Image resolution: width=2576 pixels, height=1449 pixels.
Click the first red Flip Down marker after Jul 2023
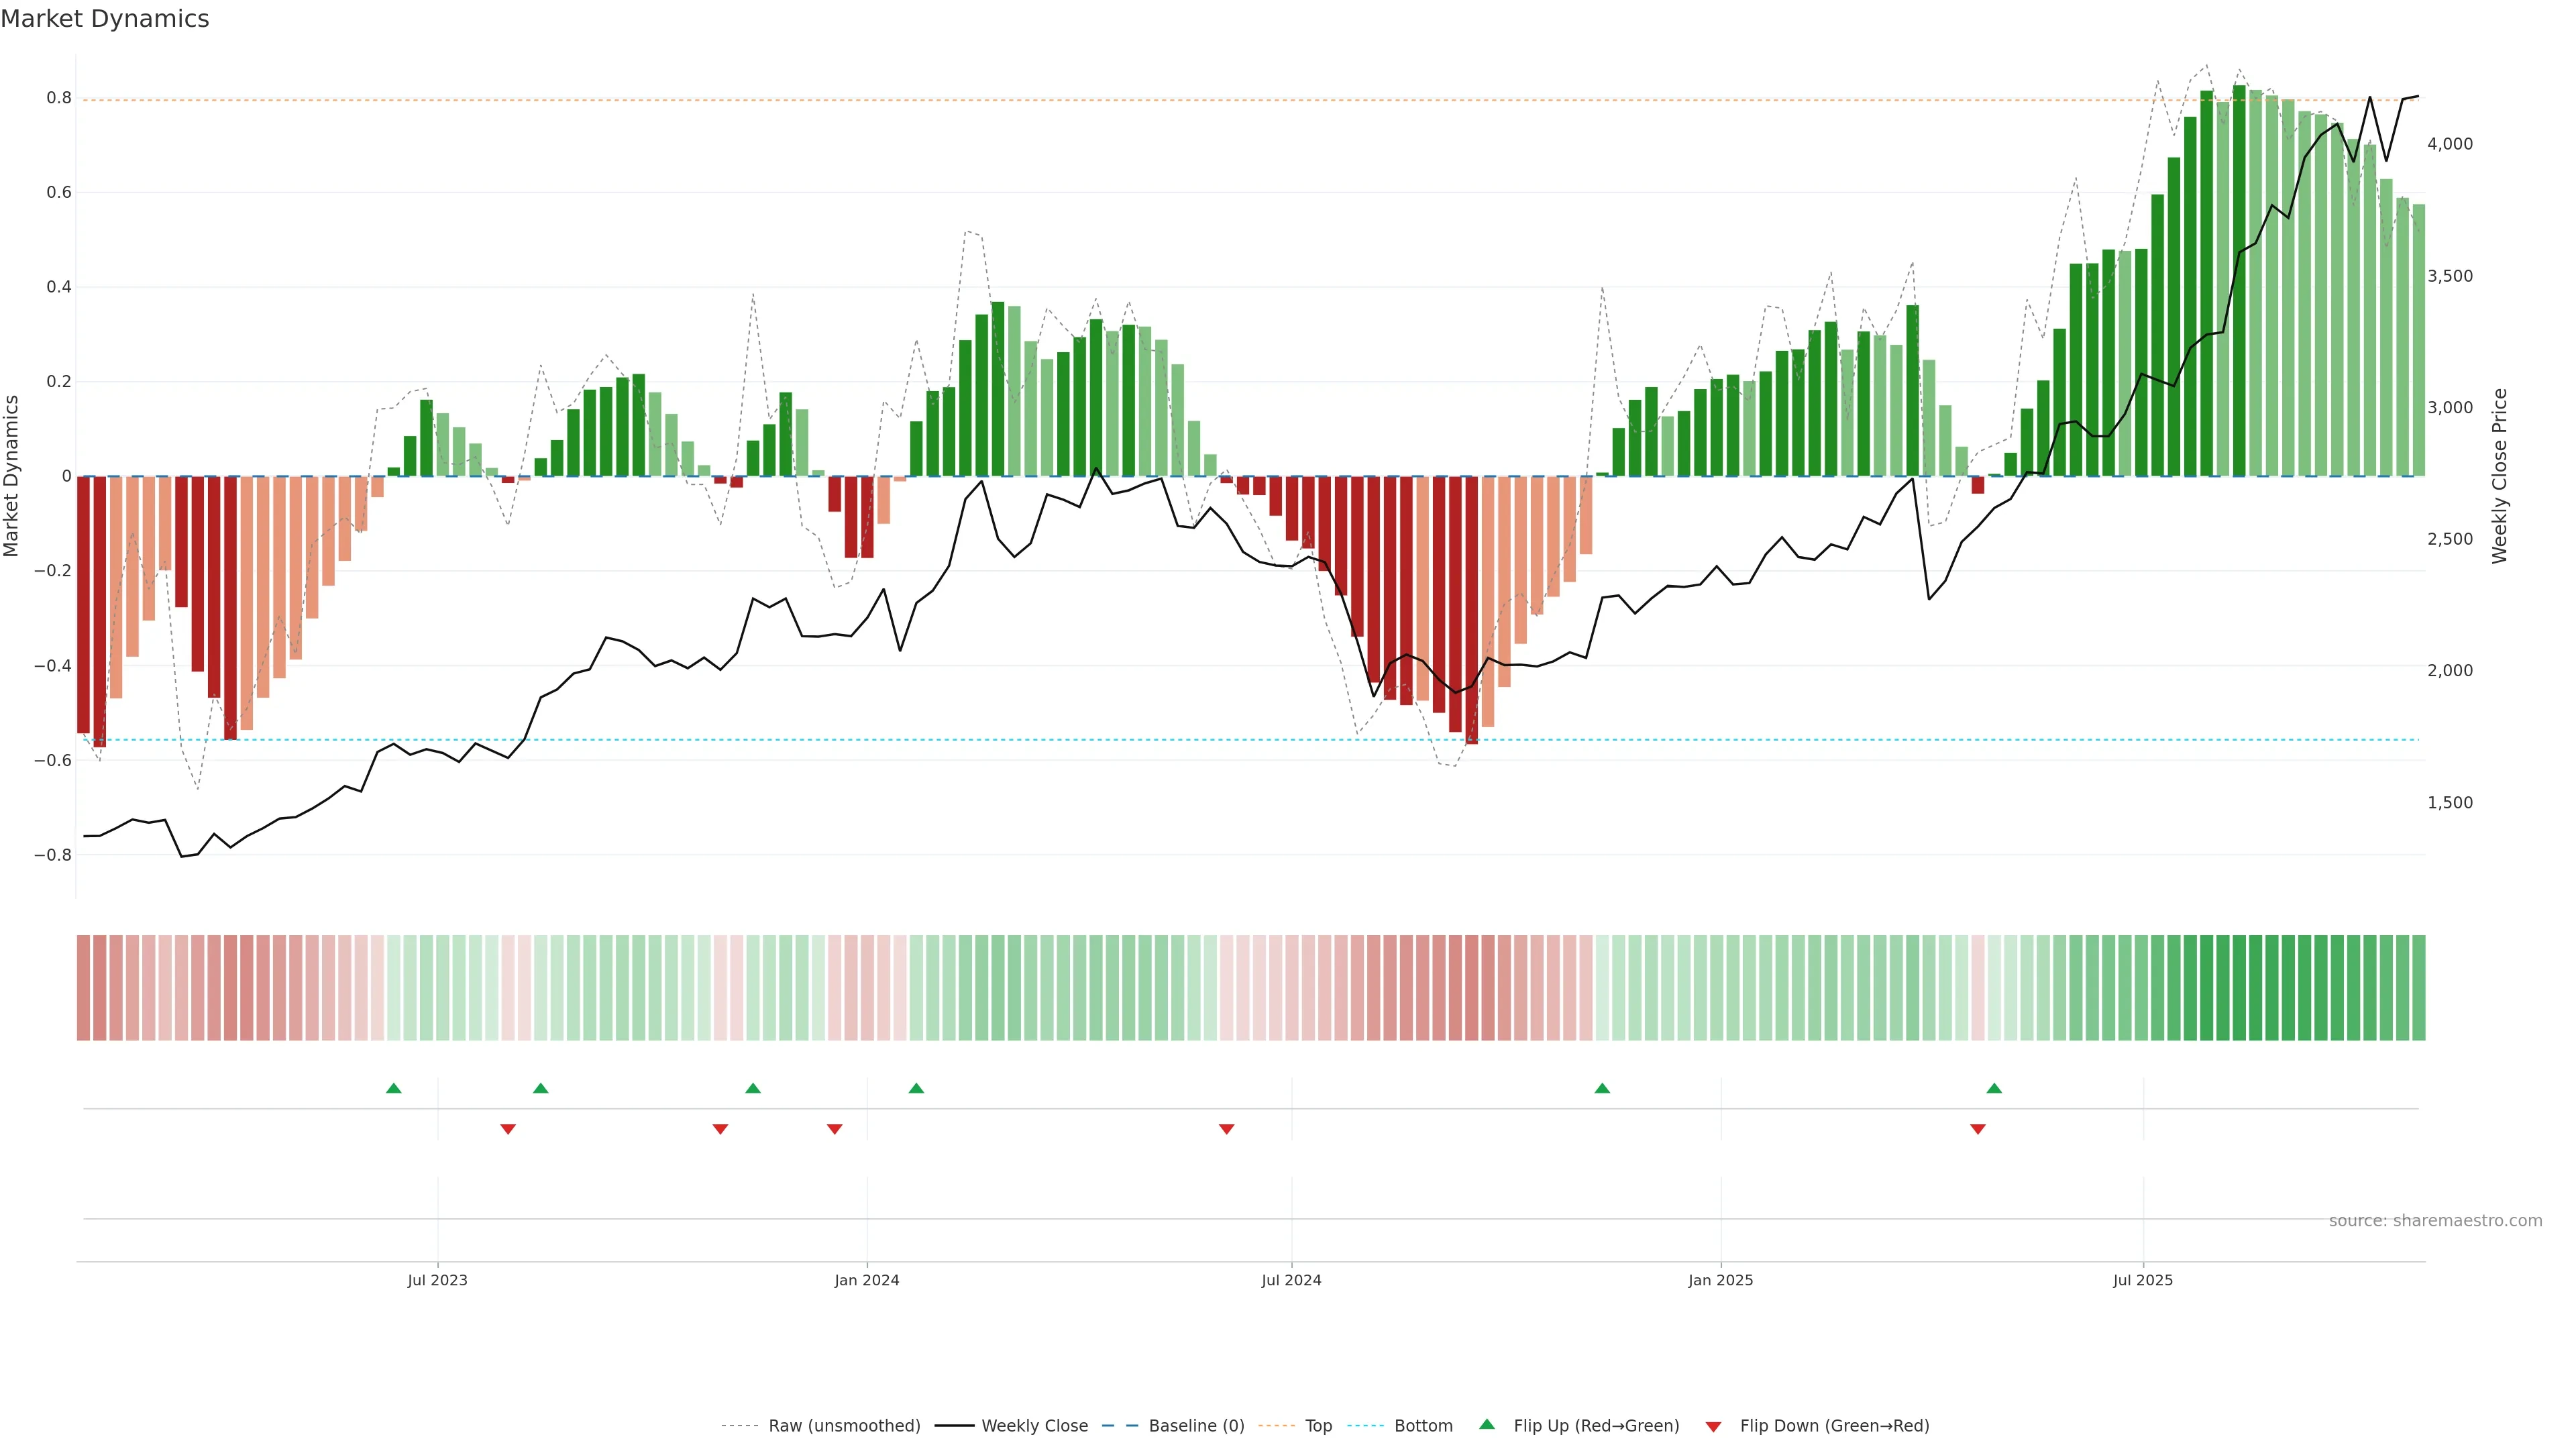pyautogui.click(x=508, y=1129)
